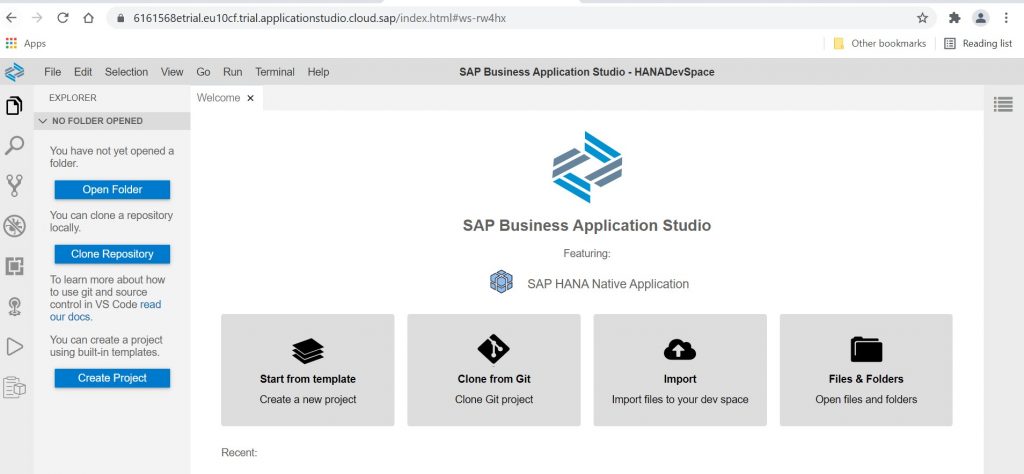Go forward in the browser

[x=37, y=18]
